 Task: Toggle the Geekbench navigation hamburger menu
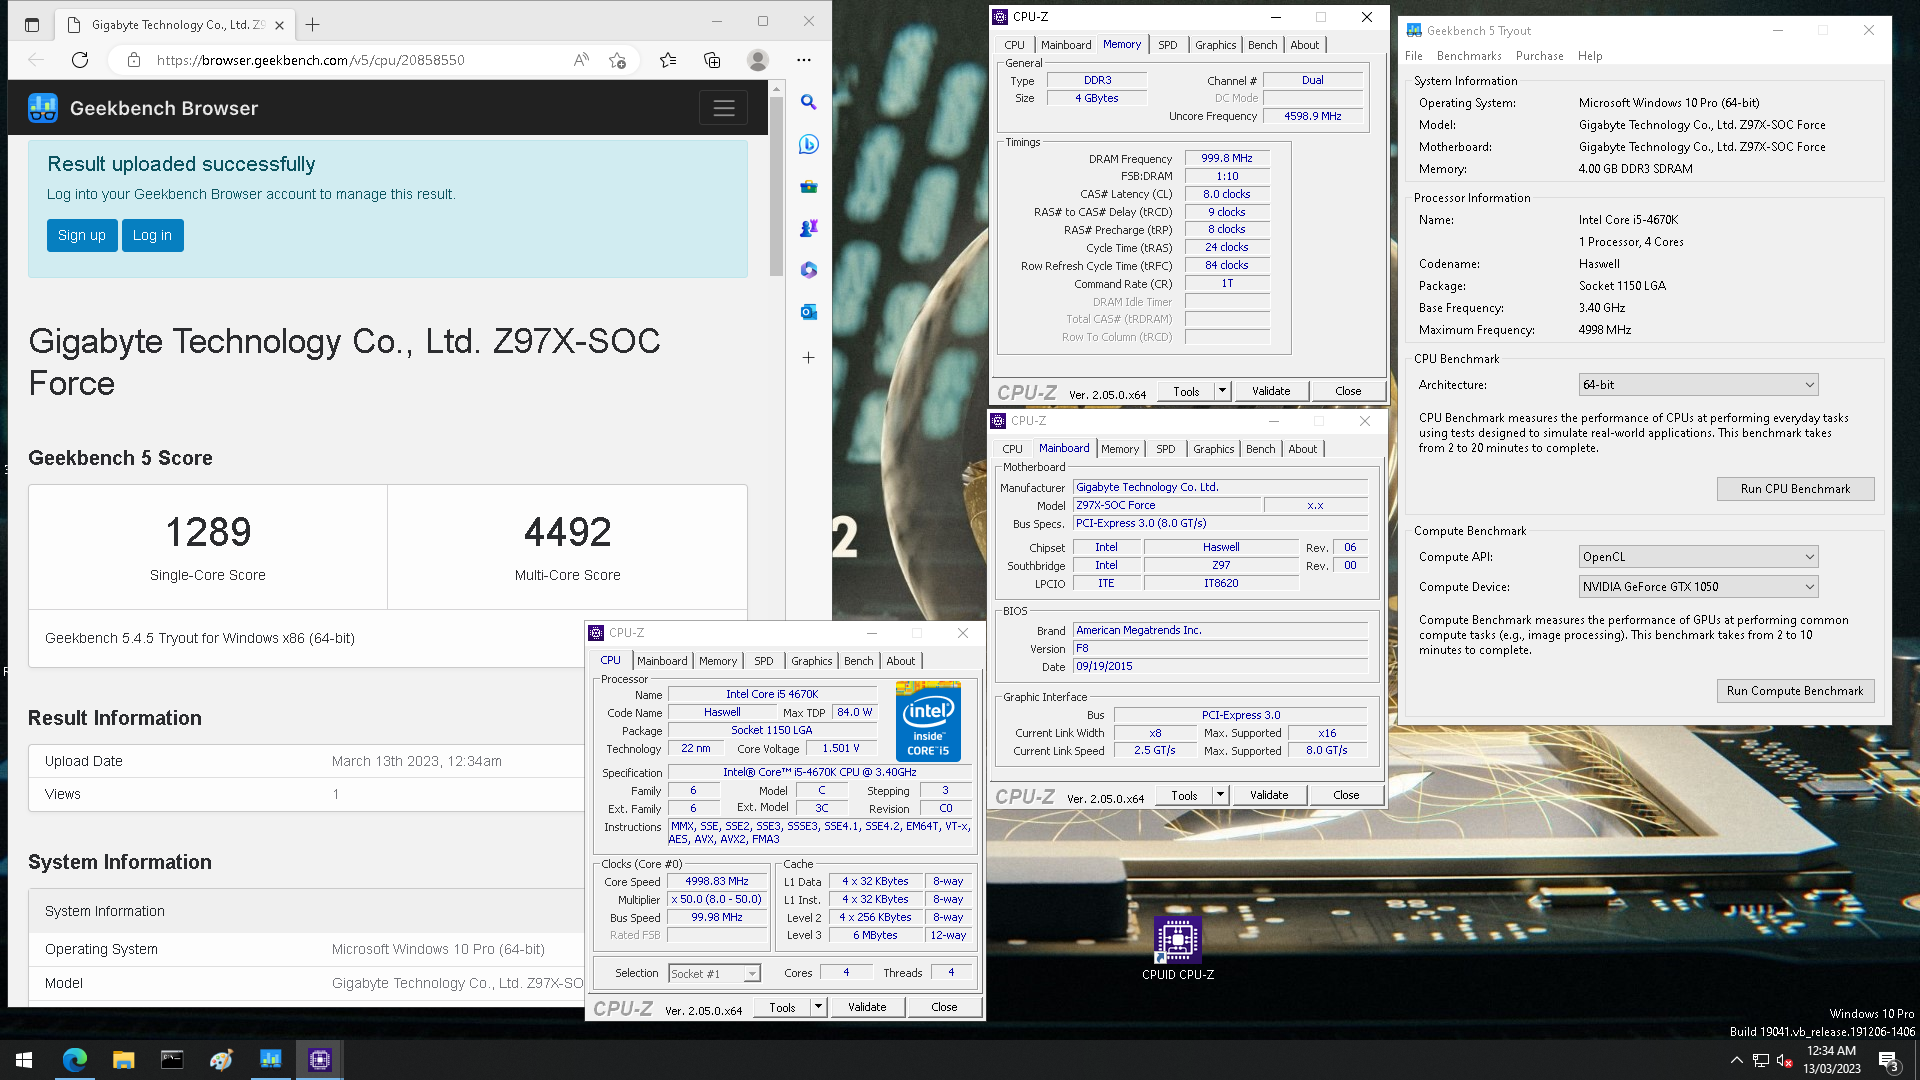point(724,108)
